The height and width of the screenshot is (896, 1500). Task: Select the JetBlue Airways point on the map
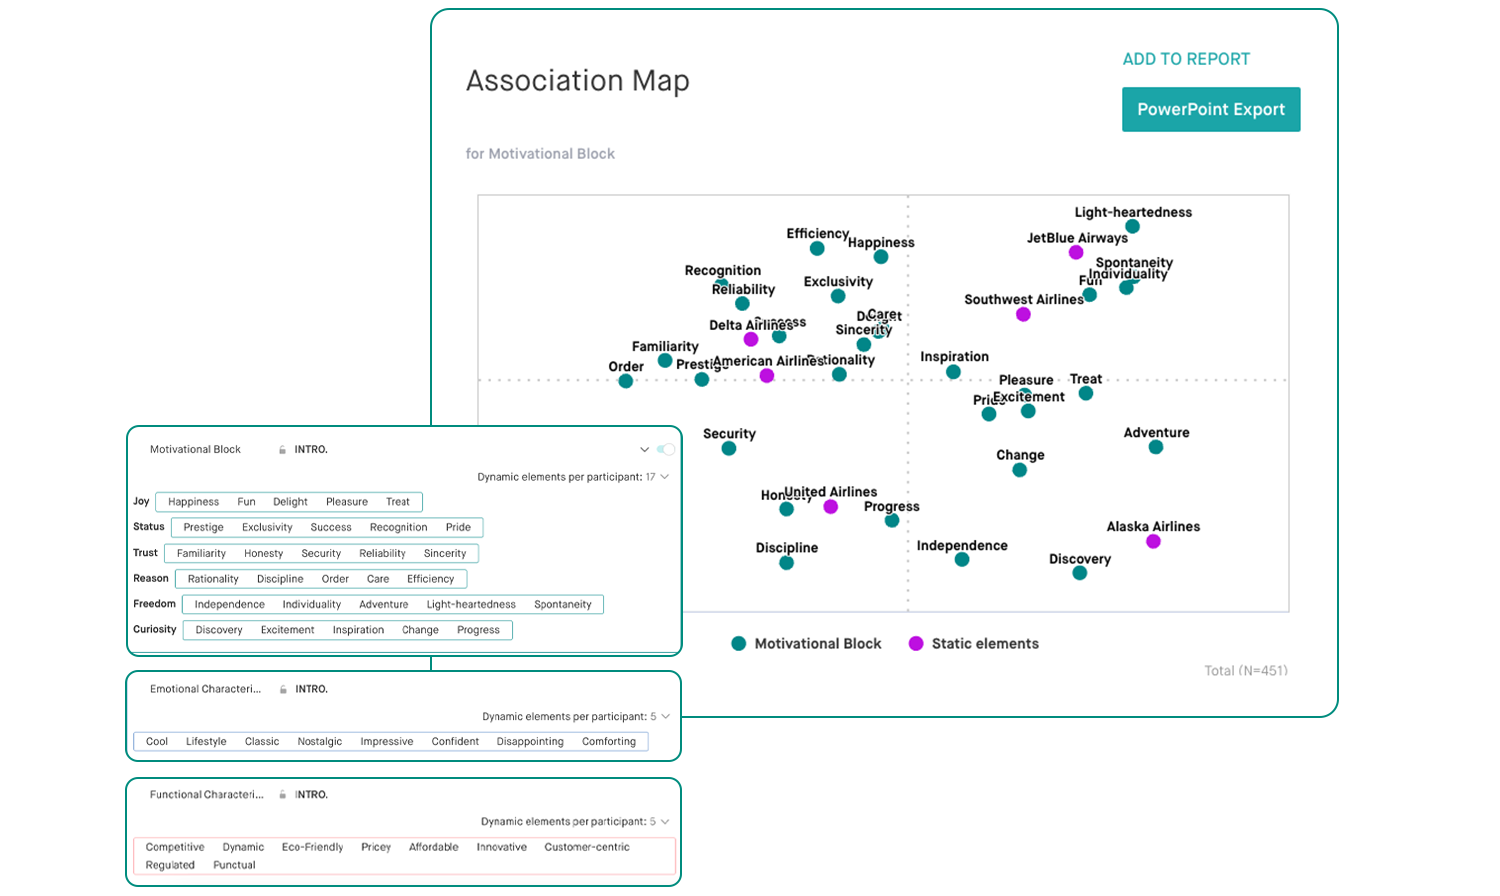coord(1076,252)
